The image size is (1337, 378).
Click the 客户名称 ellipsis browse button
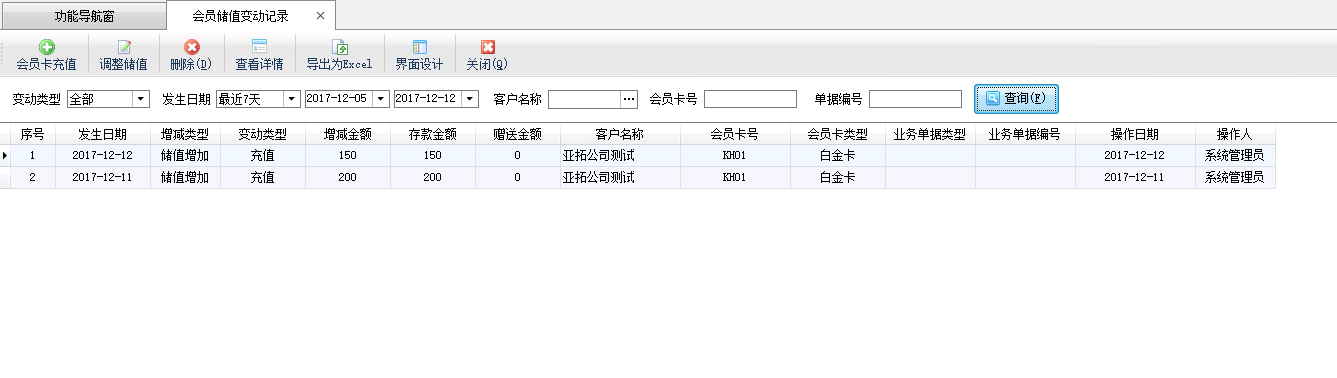click(629, 99)
